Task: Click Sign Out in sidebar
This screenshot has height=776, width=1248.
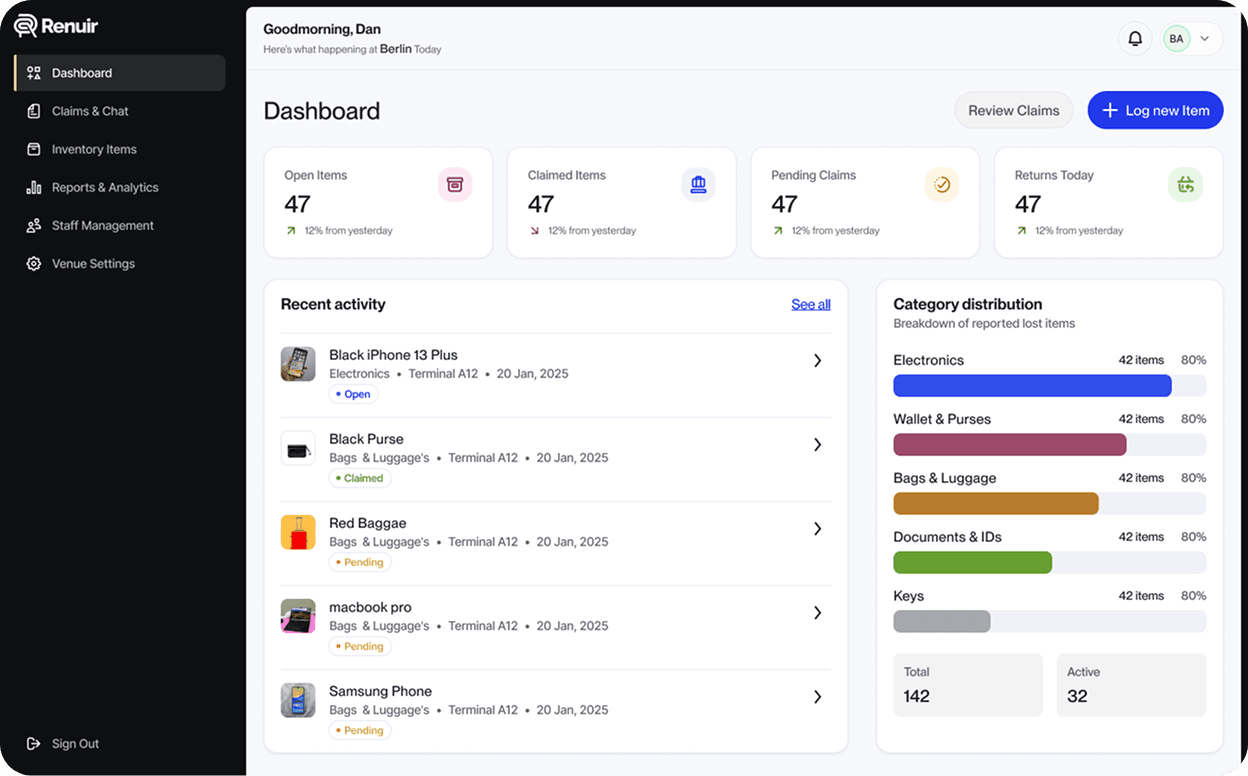Action: tap(64, 744)
